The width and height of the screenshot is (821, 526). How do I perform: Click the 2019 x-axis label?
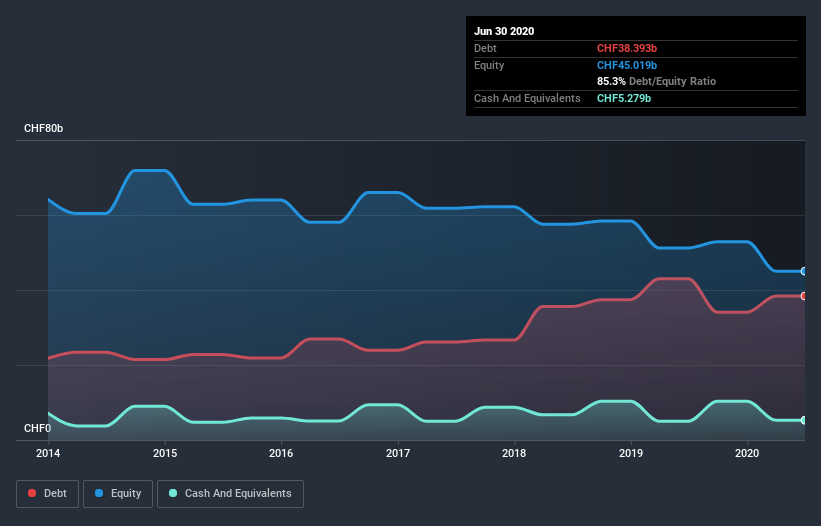(631, 453)
